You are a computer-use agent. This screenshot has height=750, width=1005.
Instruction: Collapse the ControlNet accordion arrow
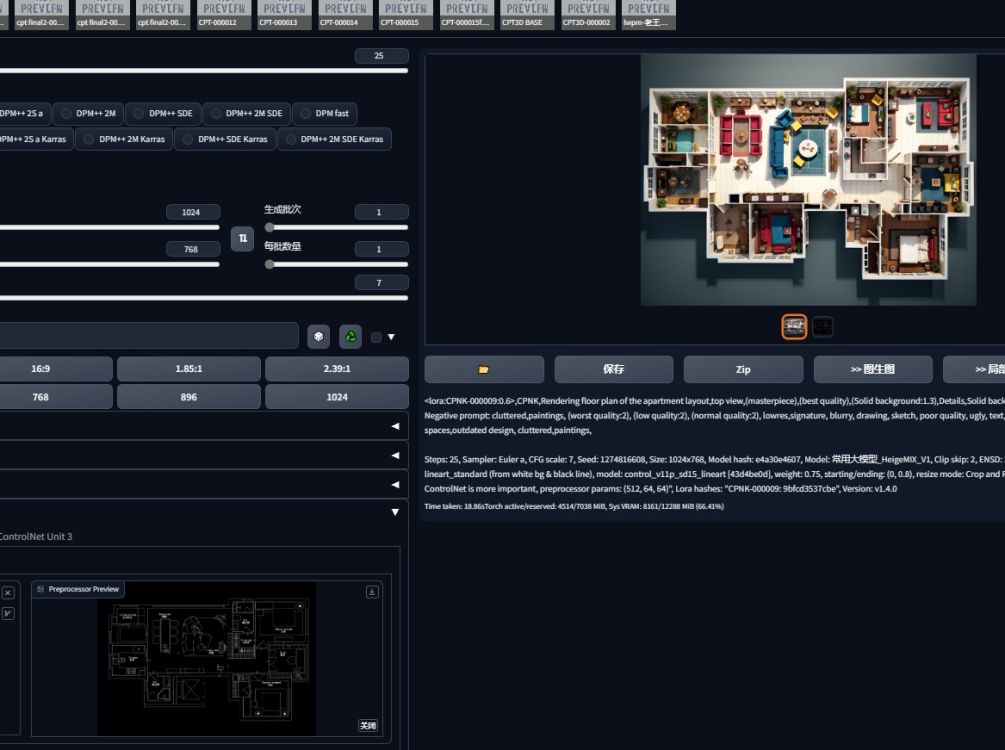coord(395,512)
